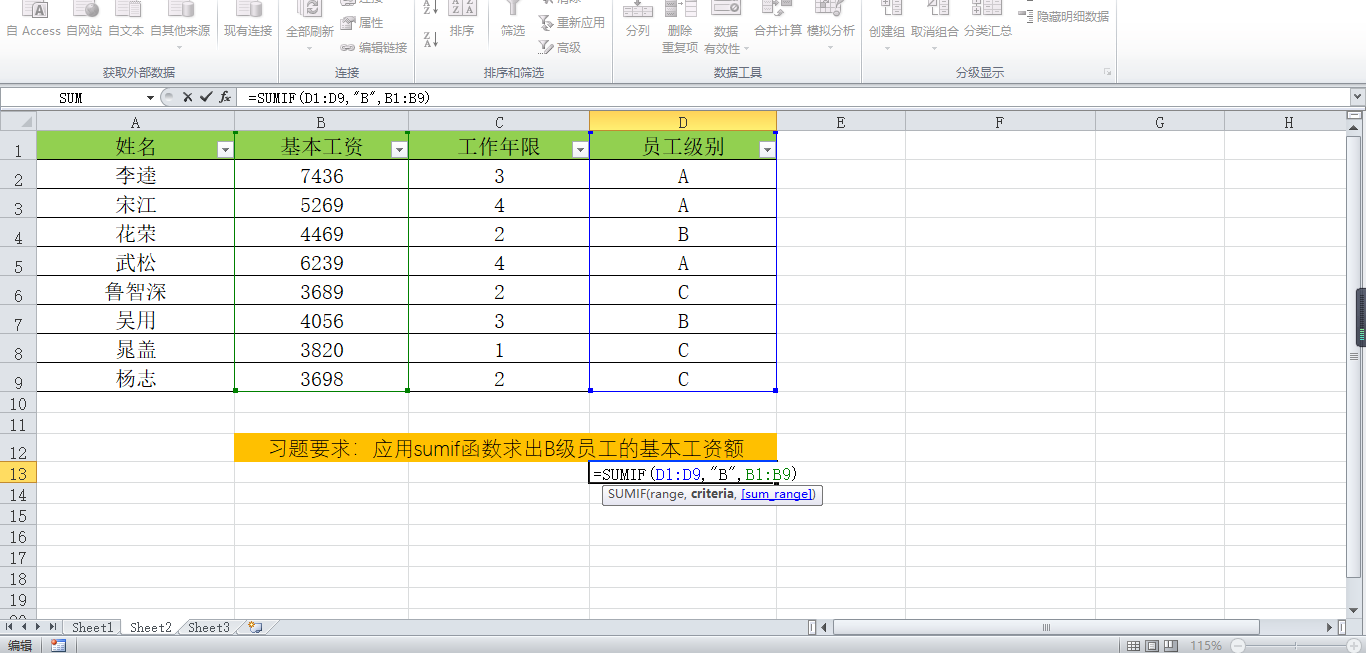Image resolution: width=1366 pixels, height=653 pixels.
Task: Open the 工作年限 column filter dropdown
Action: click(x=580, y=150)
